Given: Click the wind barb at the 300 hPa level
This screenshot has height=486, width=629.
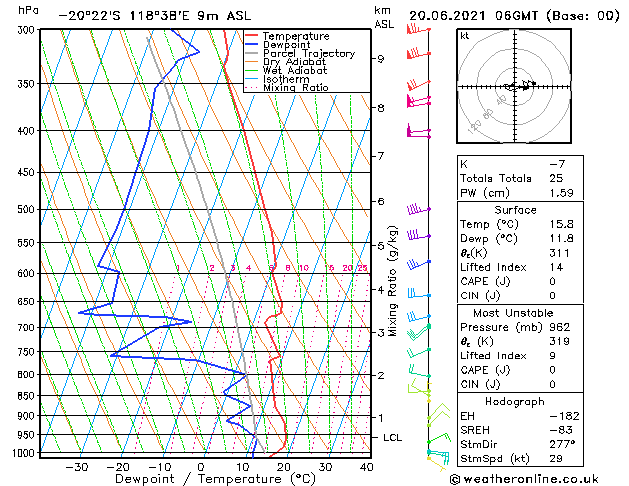Looking at the screenshot, I should 418,30.
